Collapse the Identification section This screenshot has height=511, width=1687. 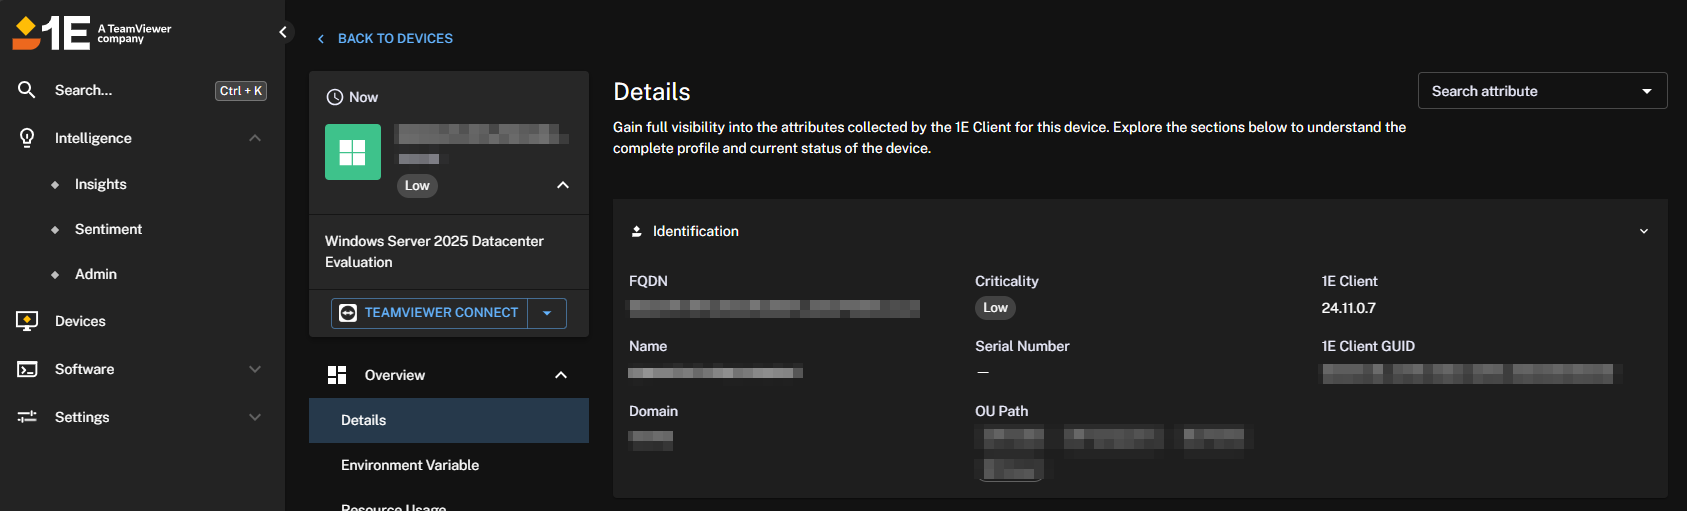tap(1643, 231)
